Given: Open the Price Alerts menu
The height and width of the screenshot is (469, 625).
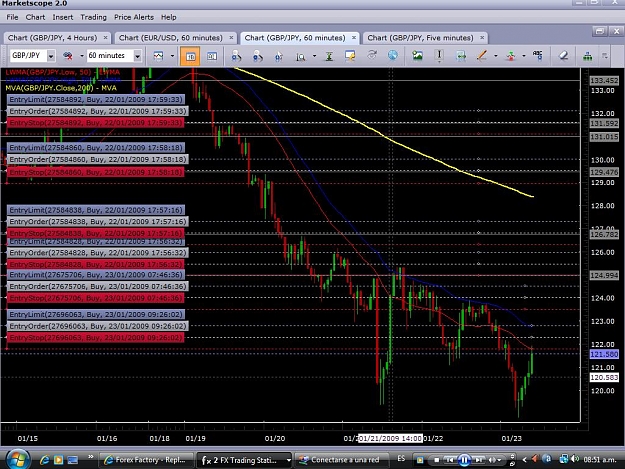Looking at the screenshot, I should tap(134, 17).
